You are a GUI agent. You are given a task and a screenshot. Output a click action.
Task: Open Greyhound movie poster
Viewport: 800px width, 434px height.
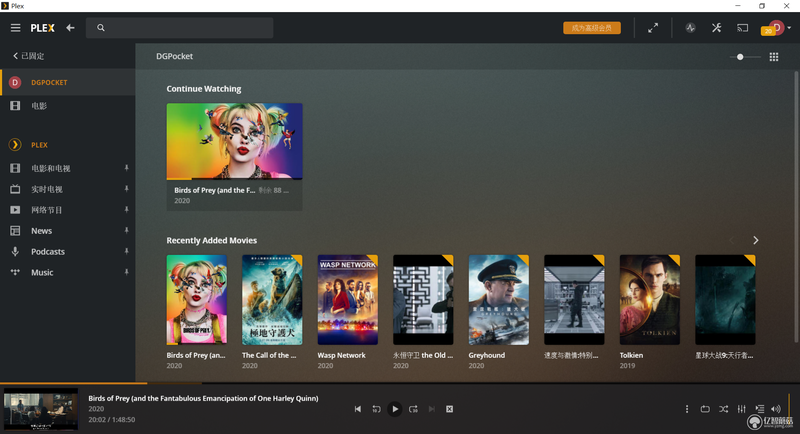(x=498, y=300)
